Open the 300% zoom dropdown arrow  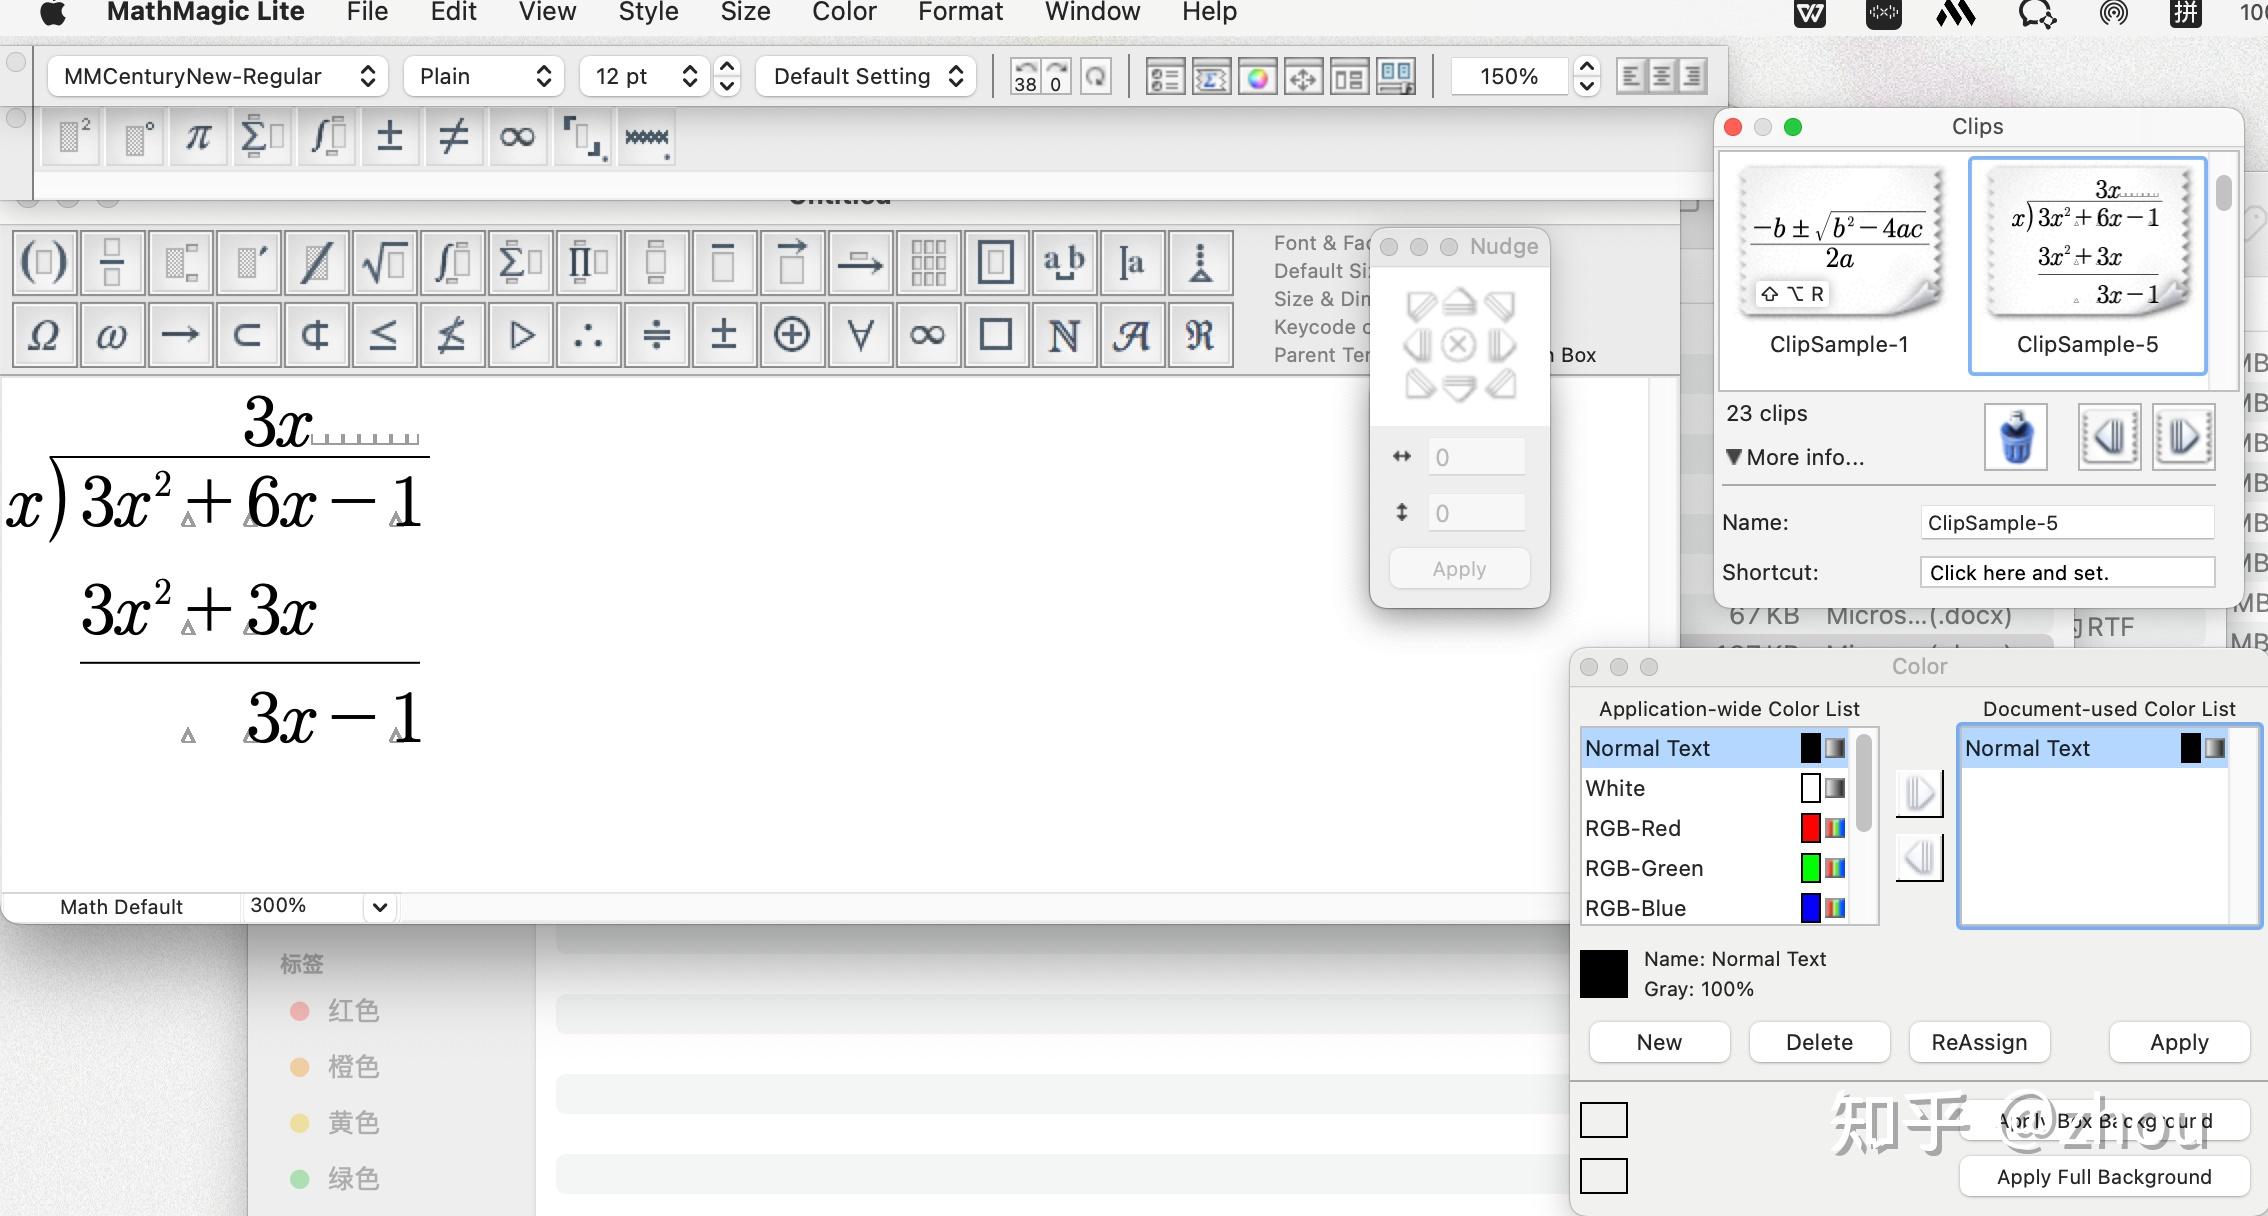pos(379,907)
